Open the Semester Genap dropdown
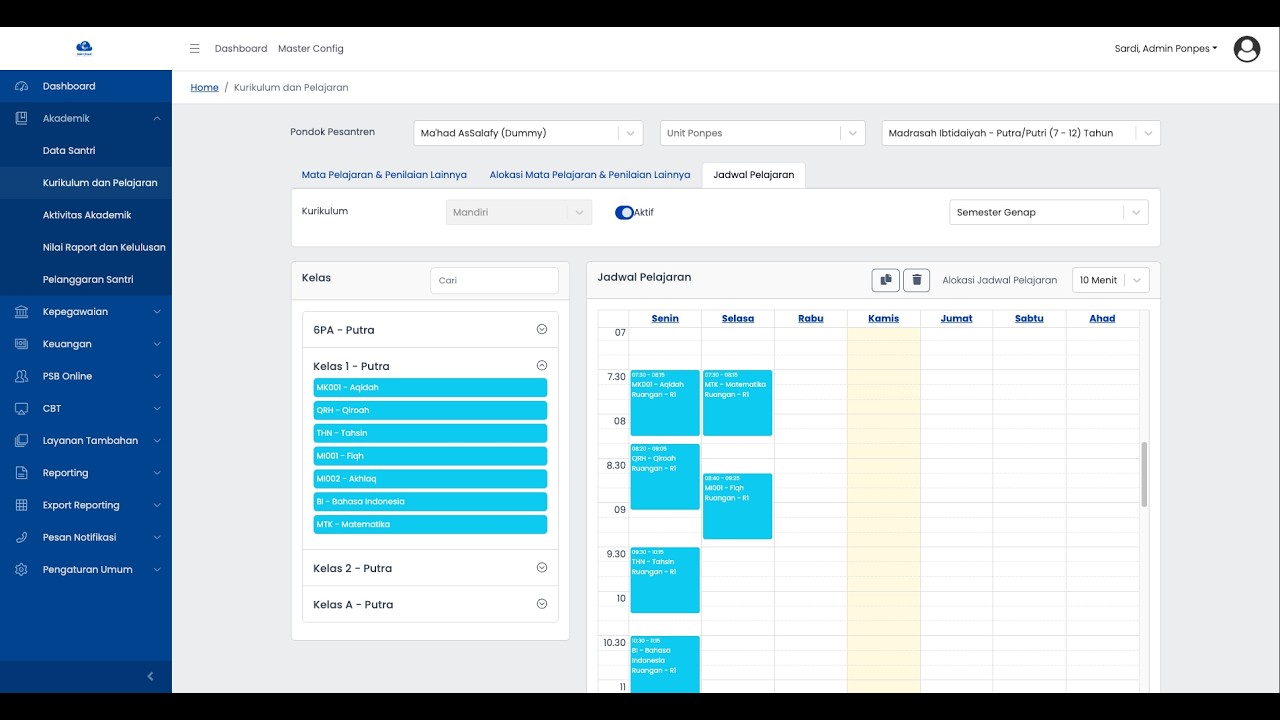 (1048, 212)
